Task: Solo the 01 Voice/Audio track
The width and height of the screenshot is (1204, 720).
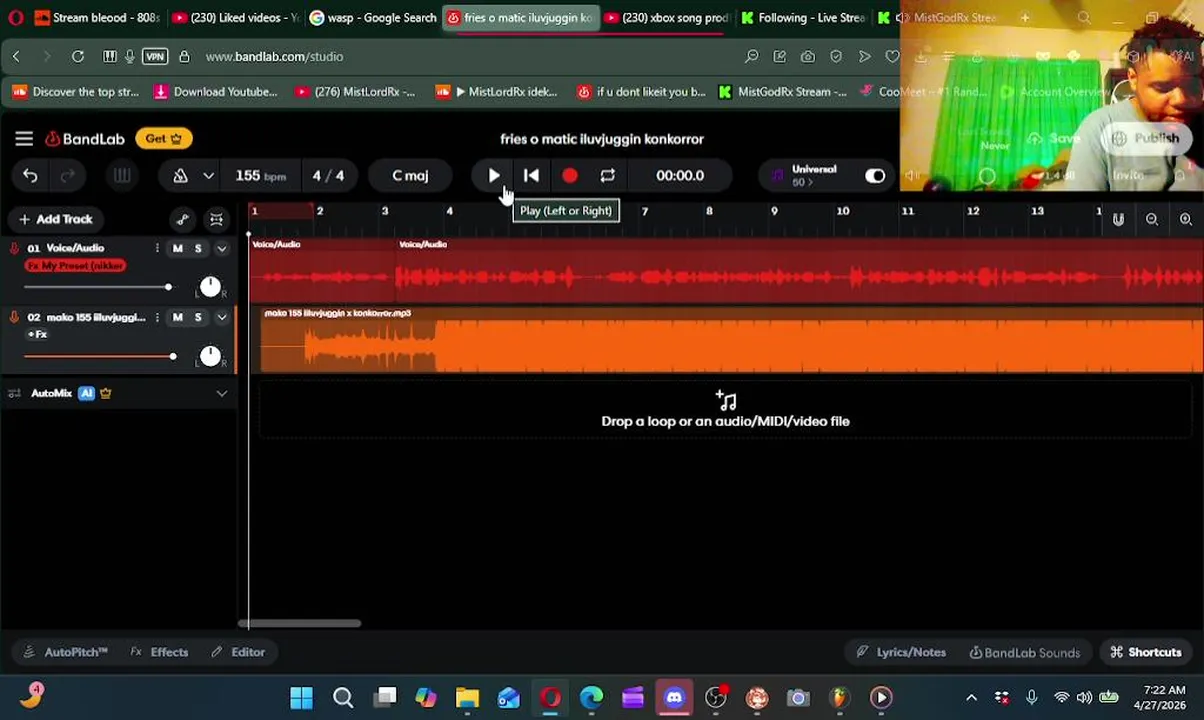Action: point(198,248)
